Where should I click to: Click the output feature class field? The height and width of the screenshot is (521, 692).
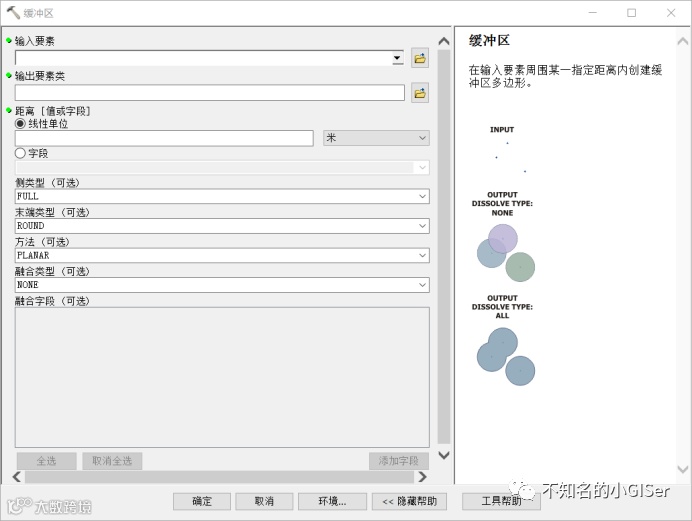click(x=210, y=93)
